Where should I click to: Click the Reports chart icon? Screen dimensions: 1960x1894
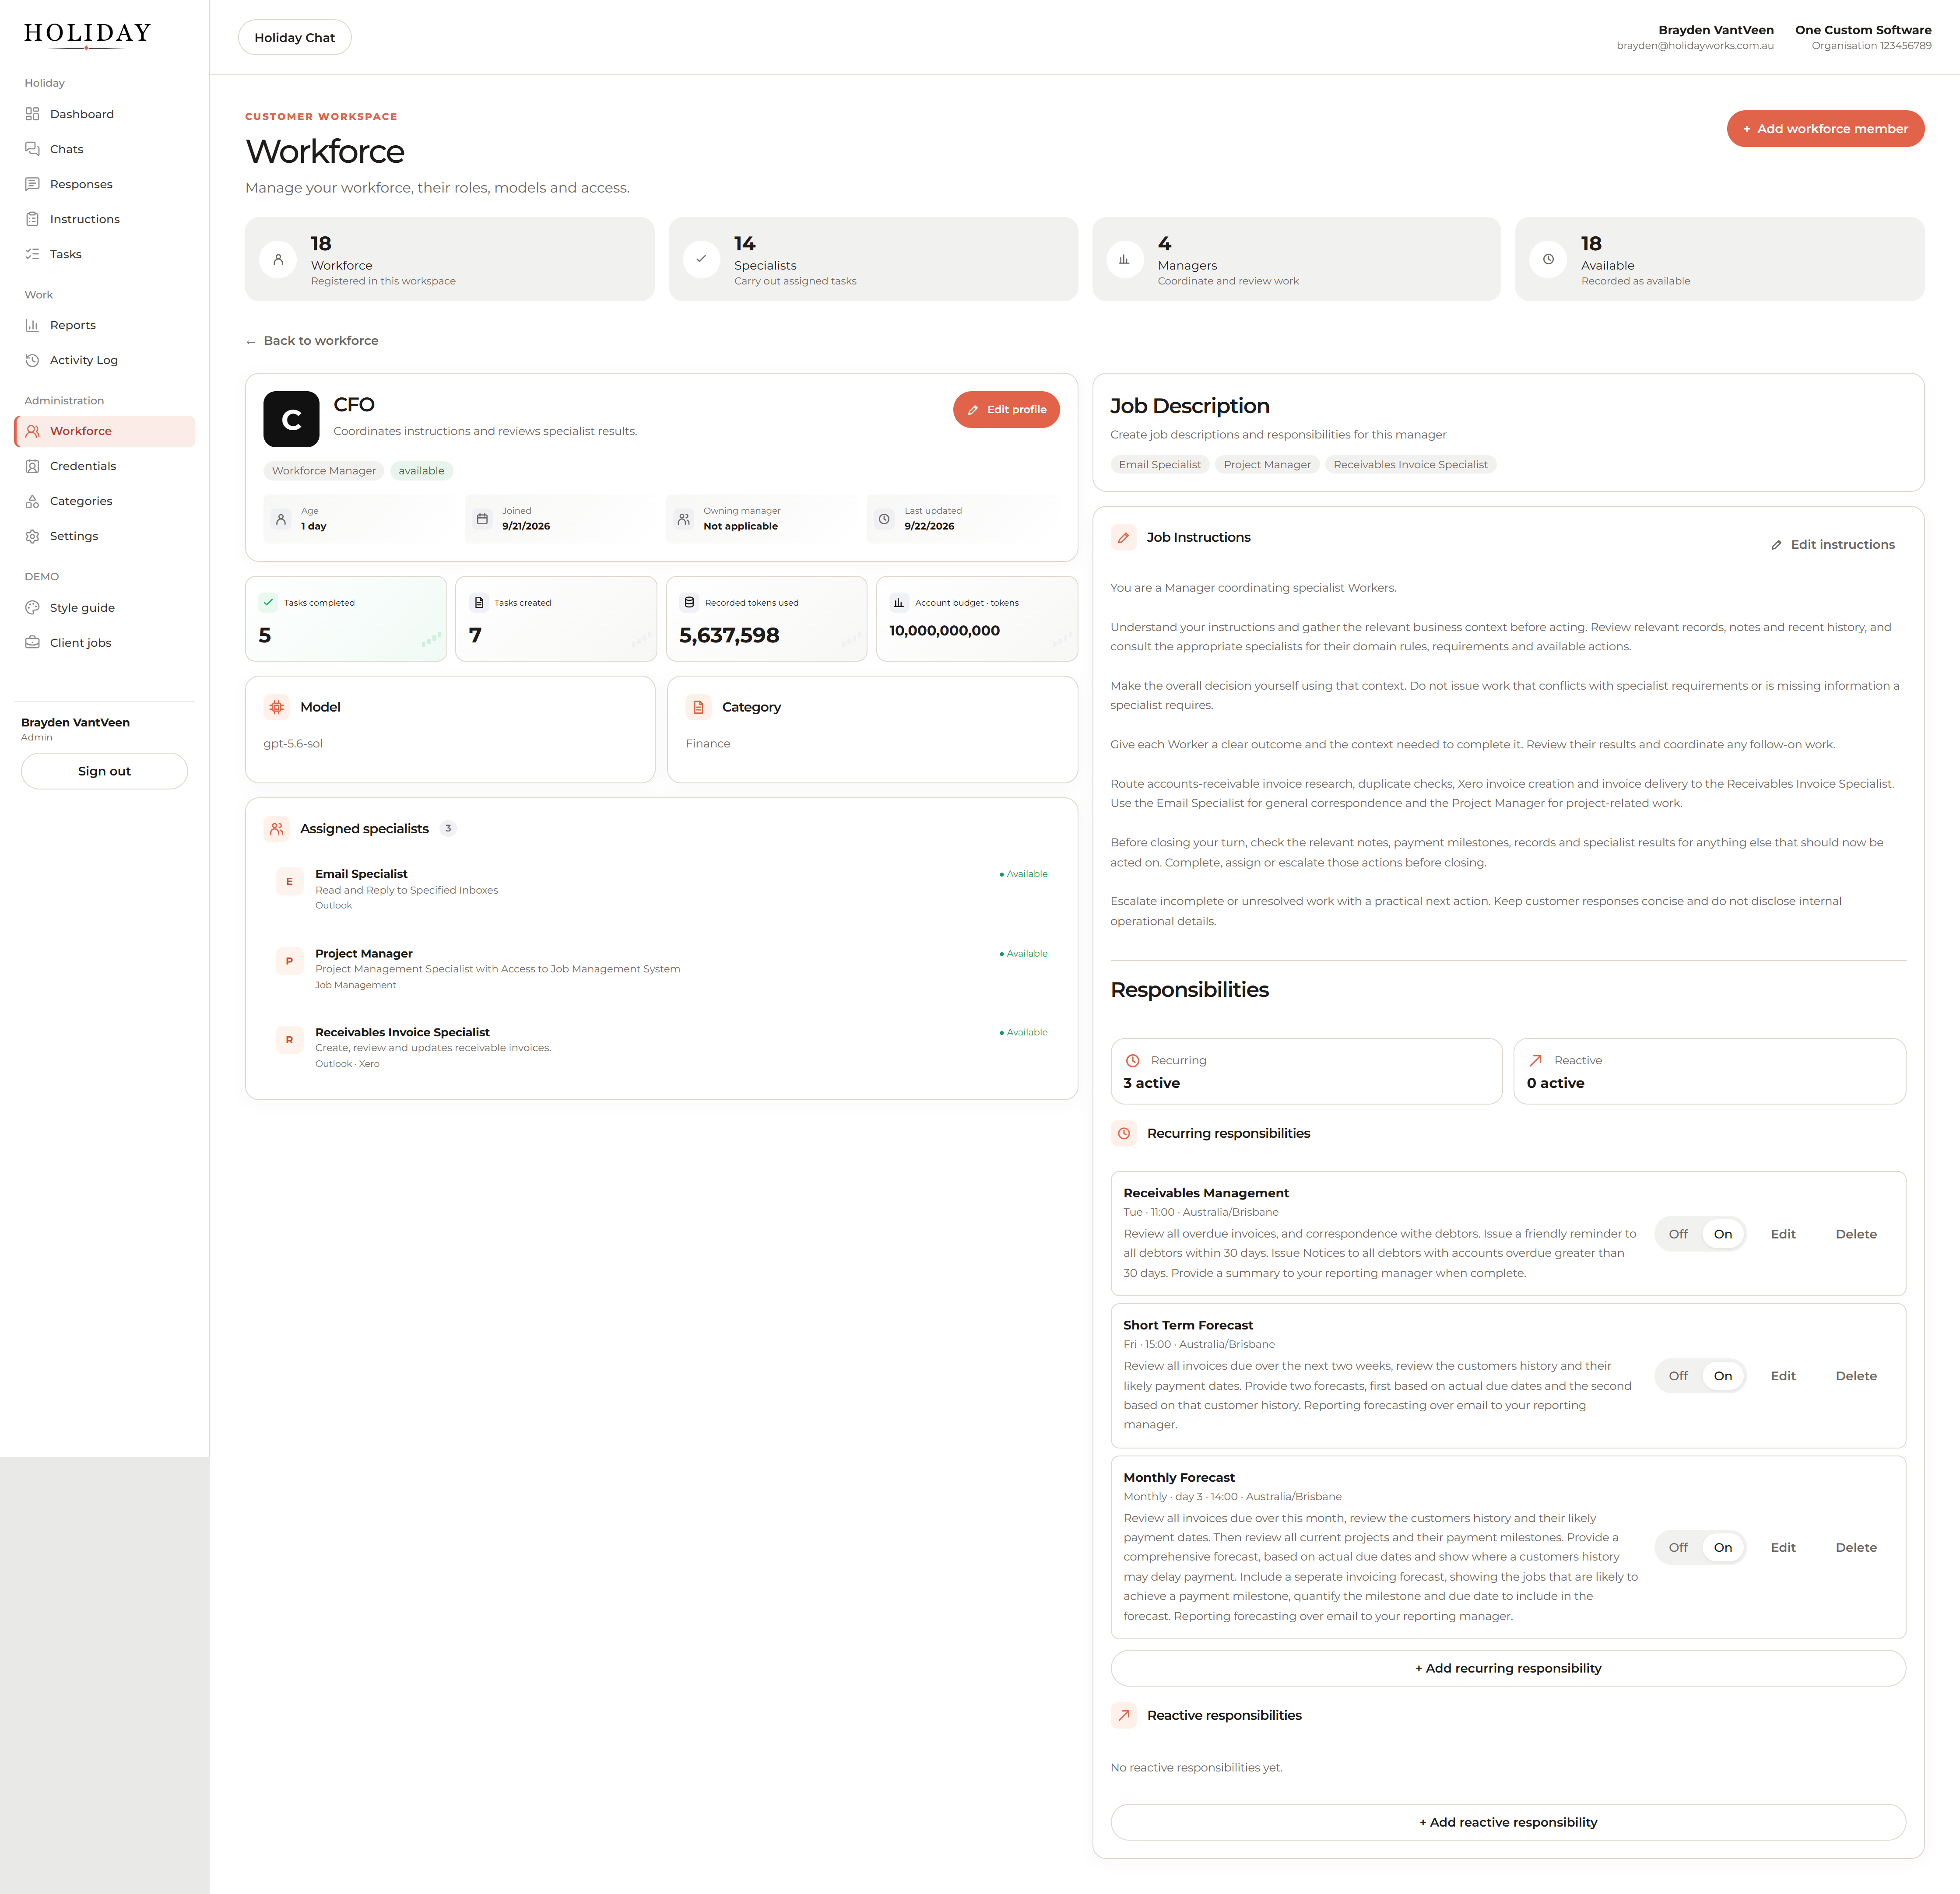click(x=32, y=325)
